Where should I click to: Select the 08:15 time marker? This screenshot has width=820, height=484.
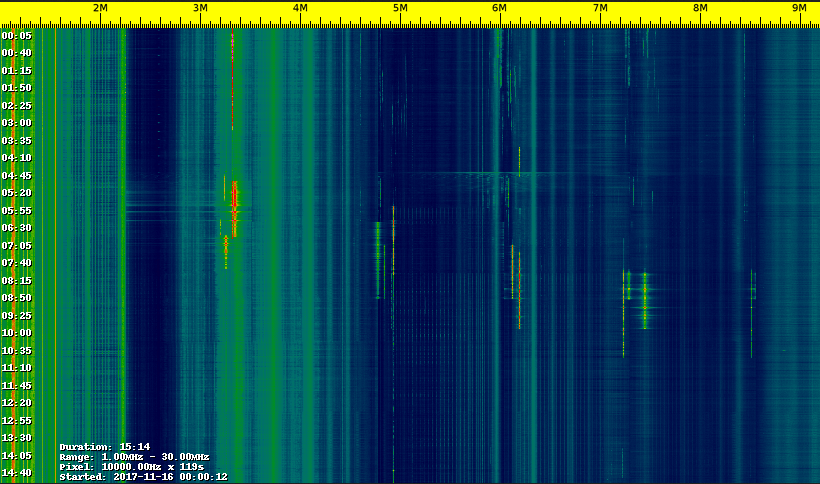(17, 281)
